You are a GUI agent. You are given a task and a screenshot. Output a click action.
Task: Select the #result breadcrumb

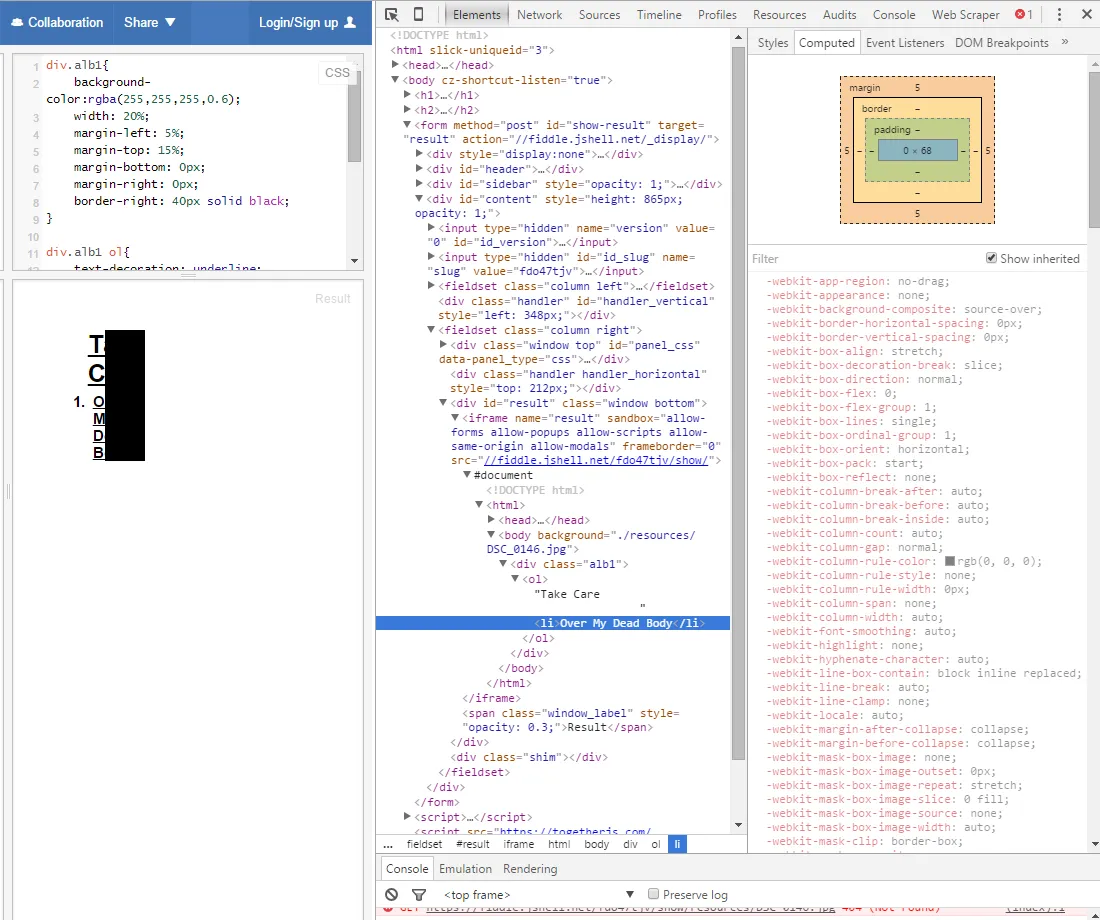pyautogui.click(x=472, y=844)
